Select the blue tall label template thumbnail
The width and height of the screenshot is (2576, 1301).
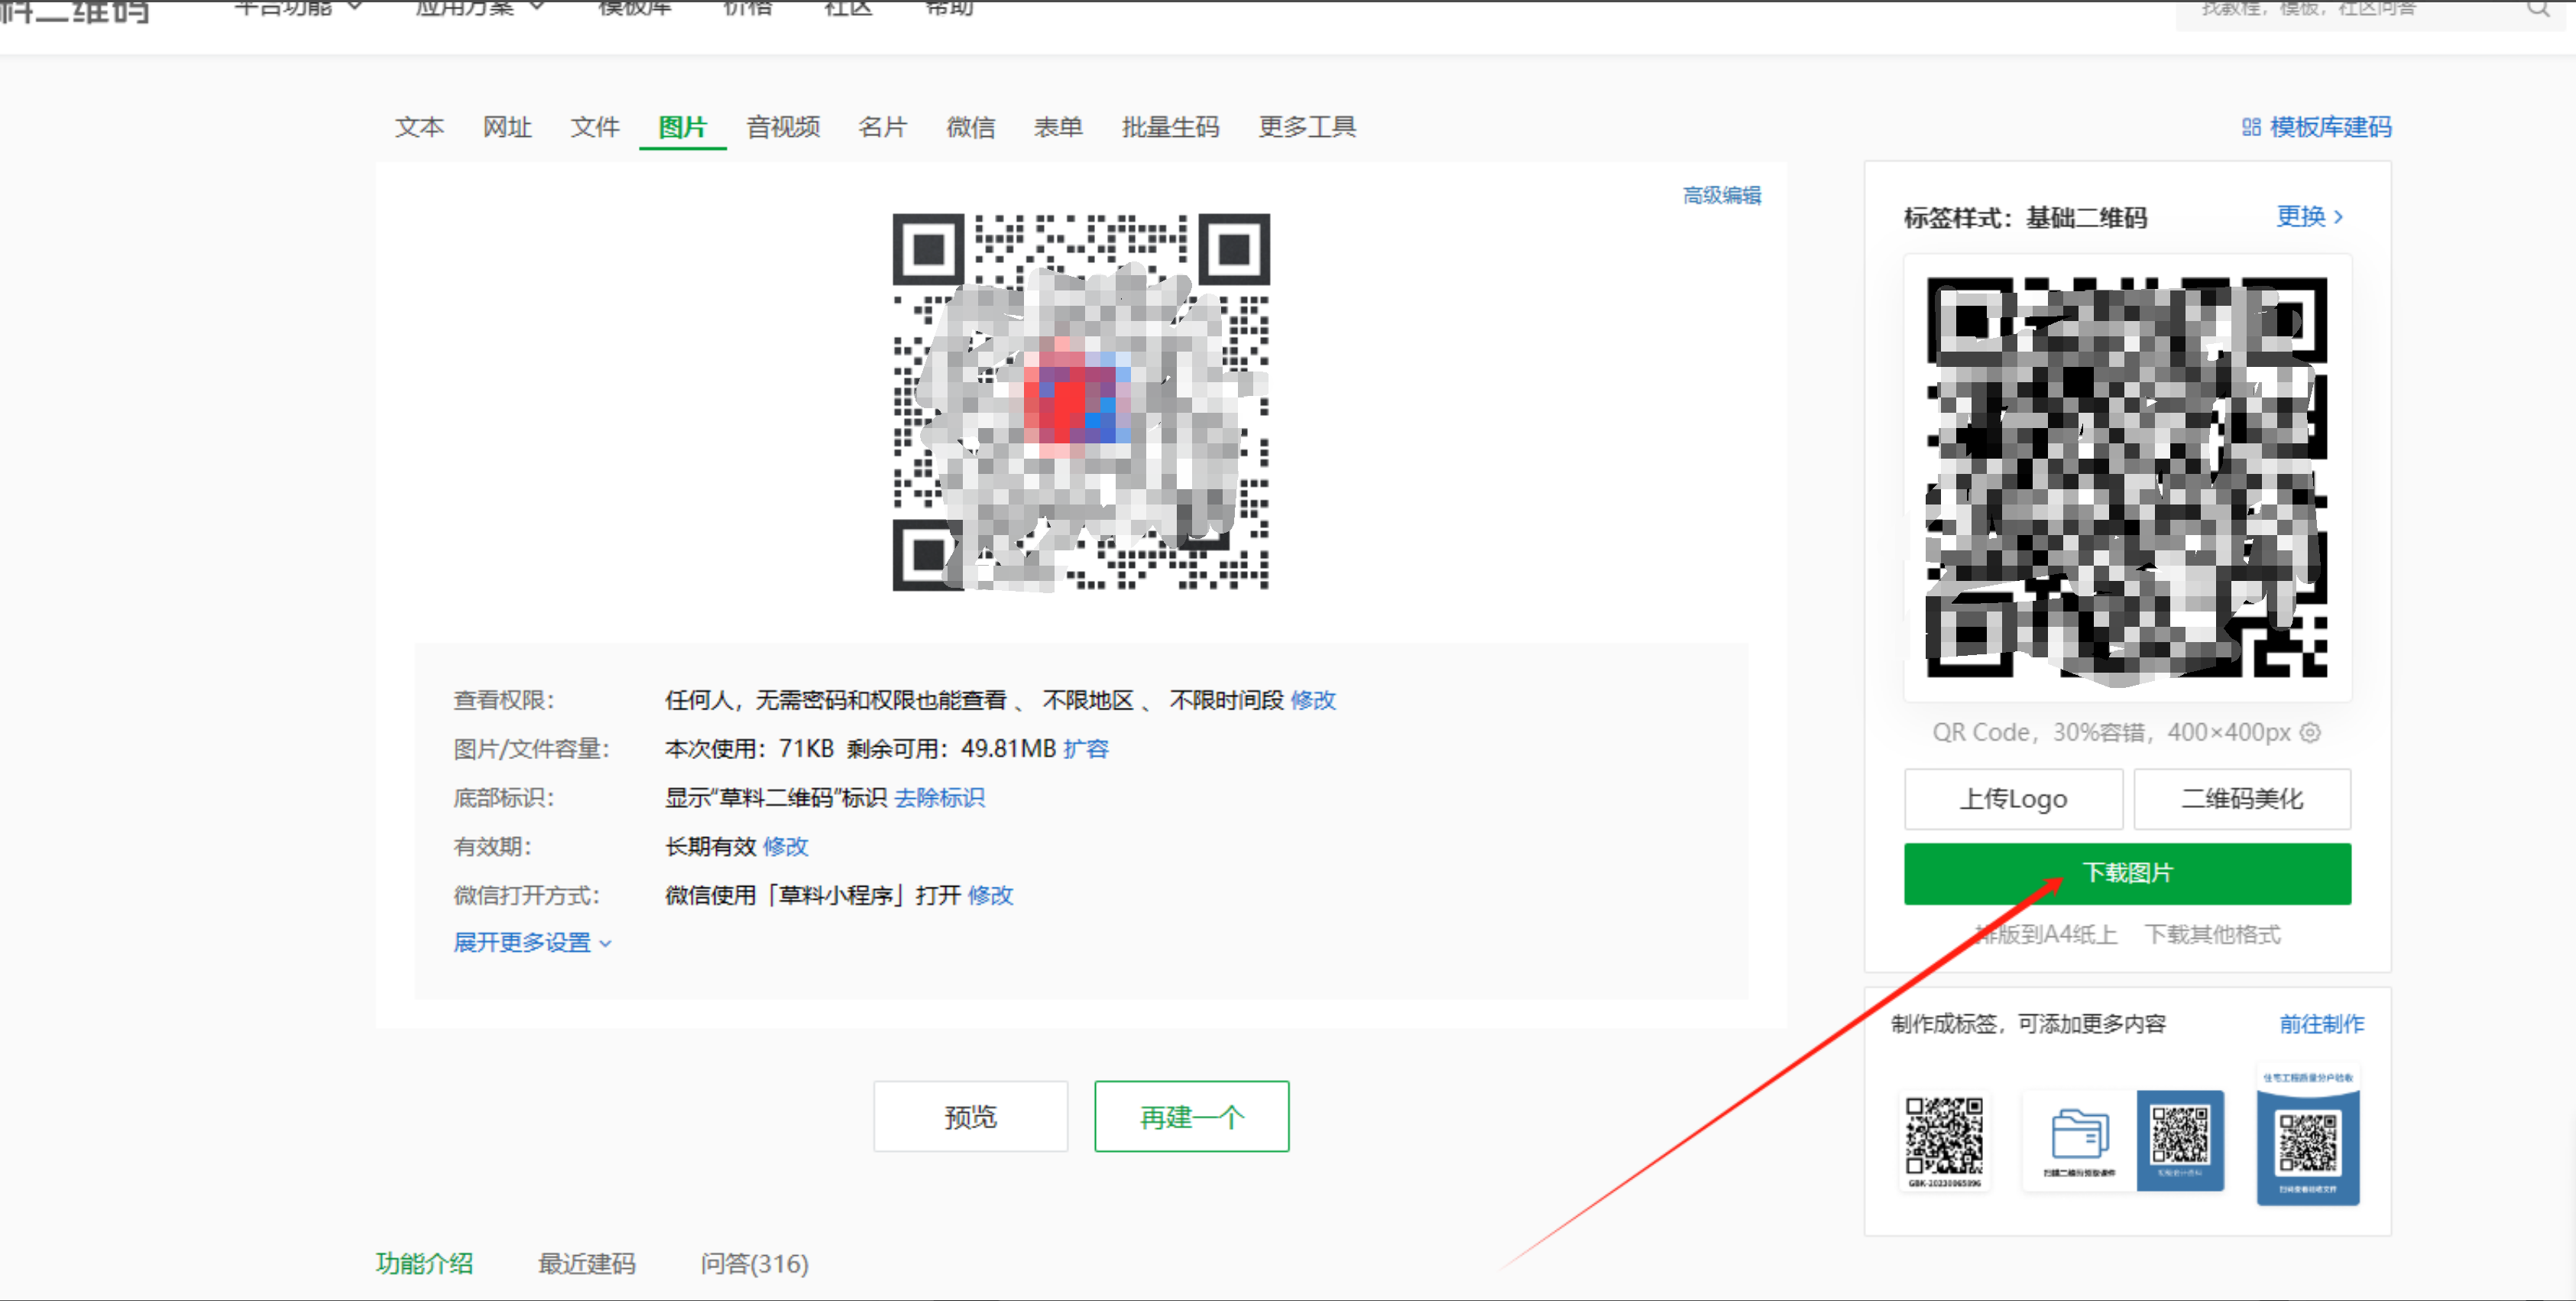[2308, 1137]
